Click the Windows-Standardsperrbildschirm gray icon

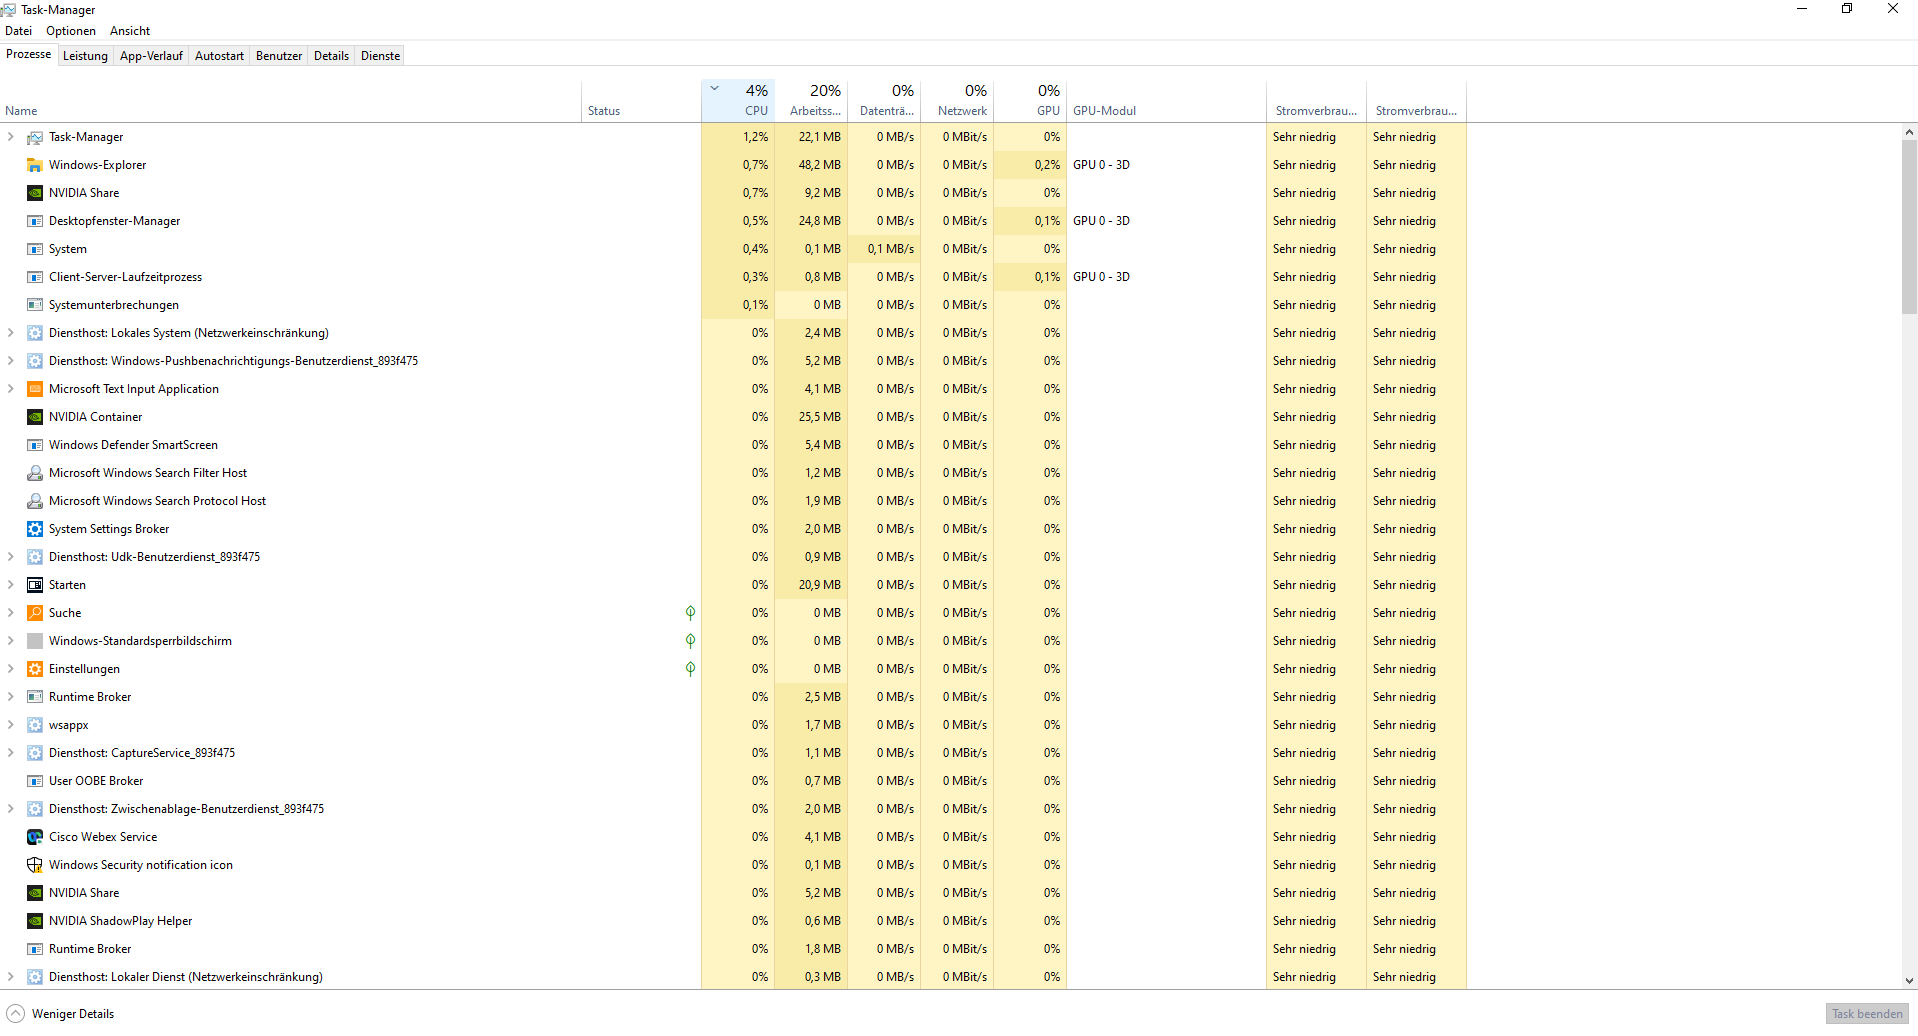tap(35, 641)
